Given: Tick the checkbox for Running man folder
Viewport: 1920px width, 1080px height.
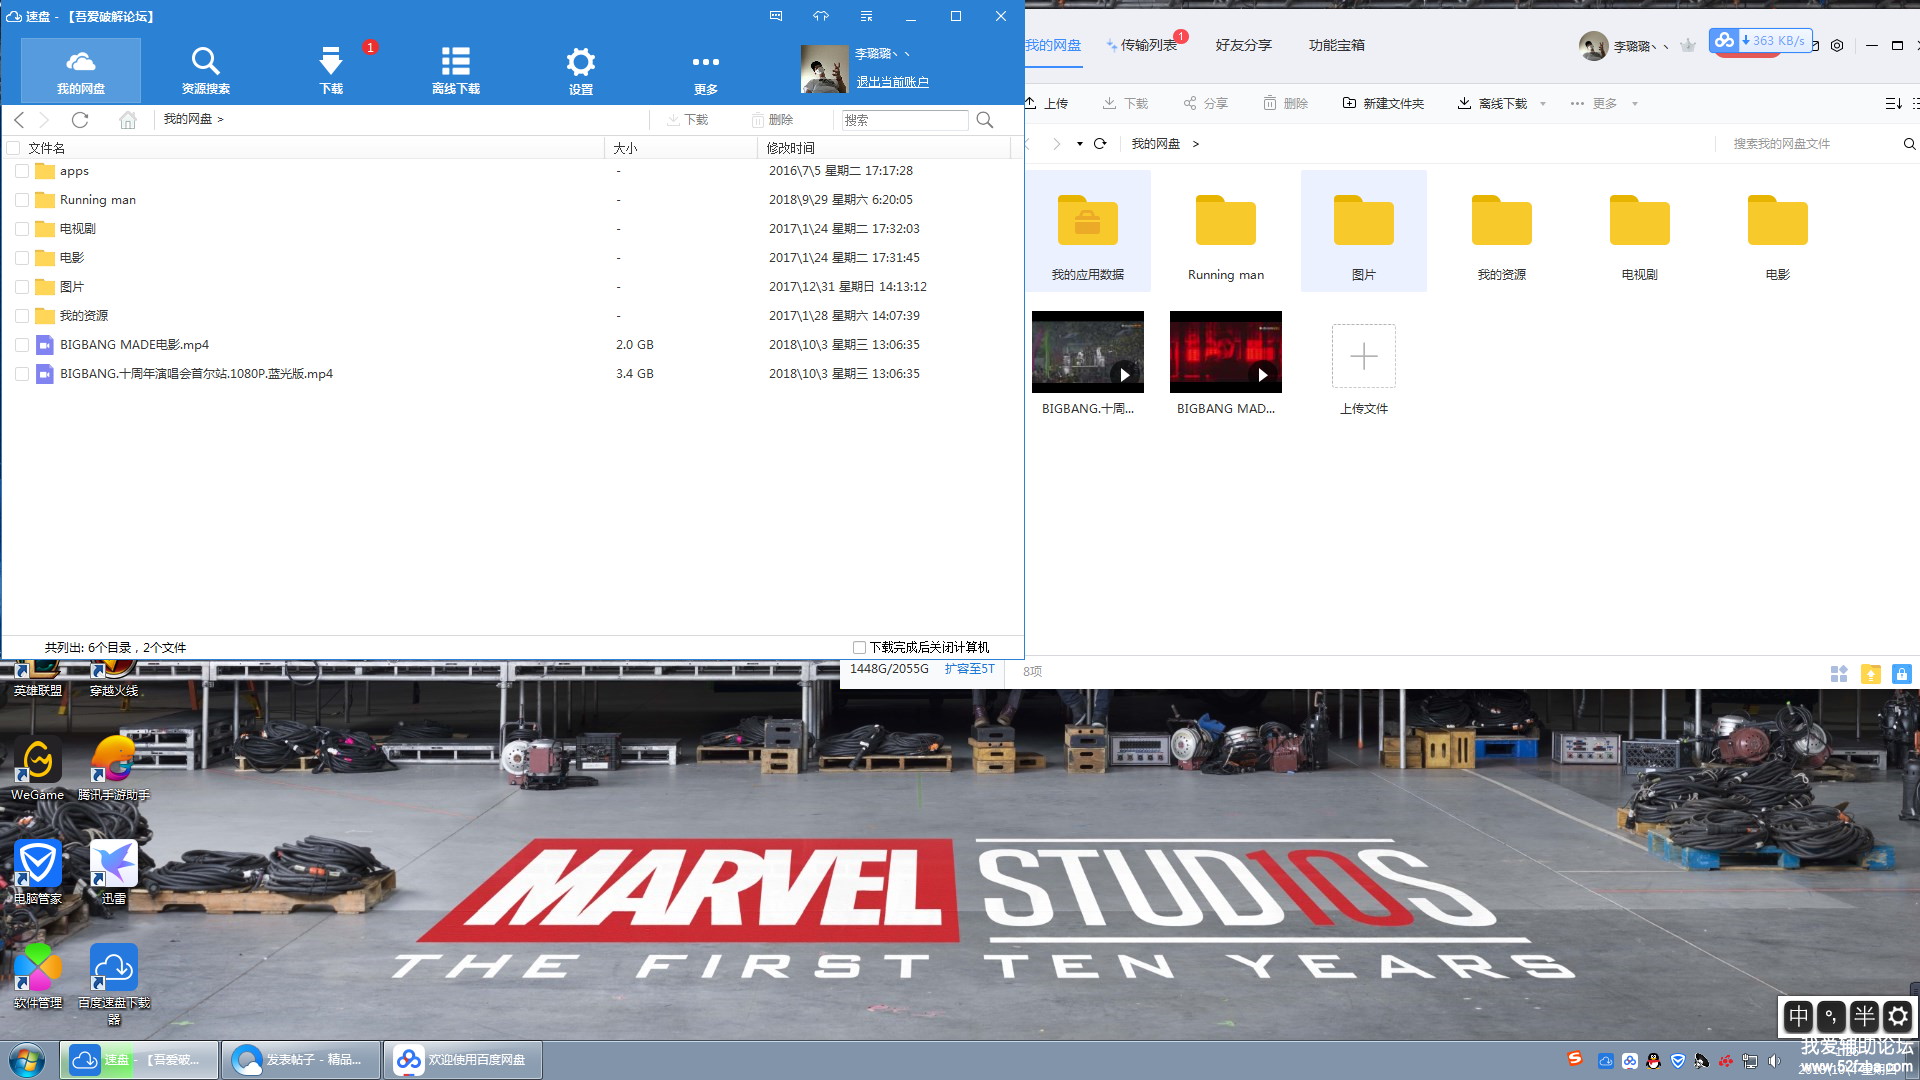Looking at the screenshot, I should (22, 200).
